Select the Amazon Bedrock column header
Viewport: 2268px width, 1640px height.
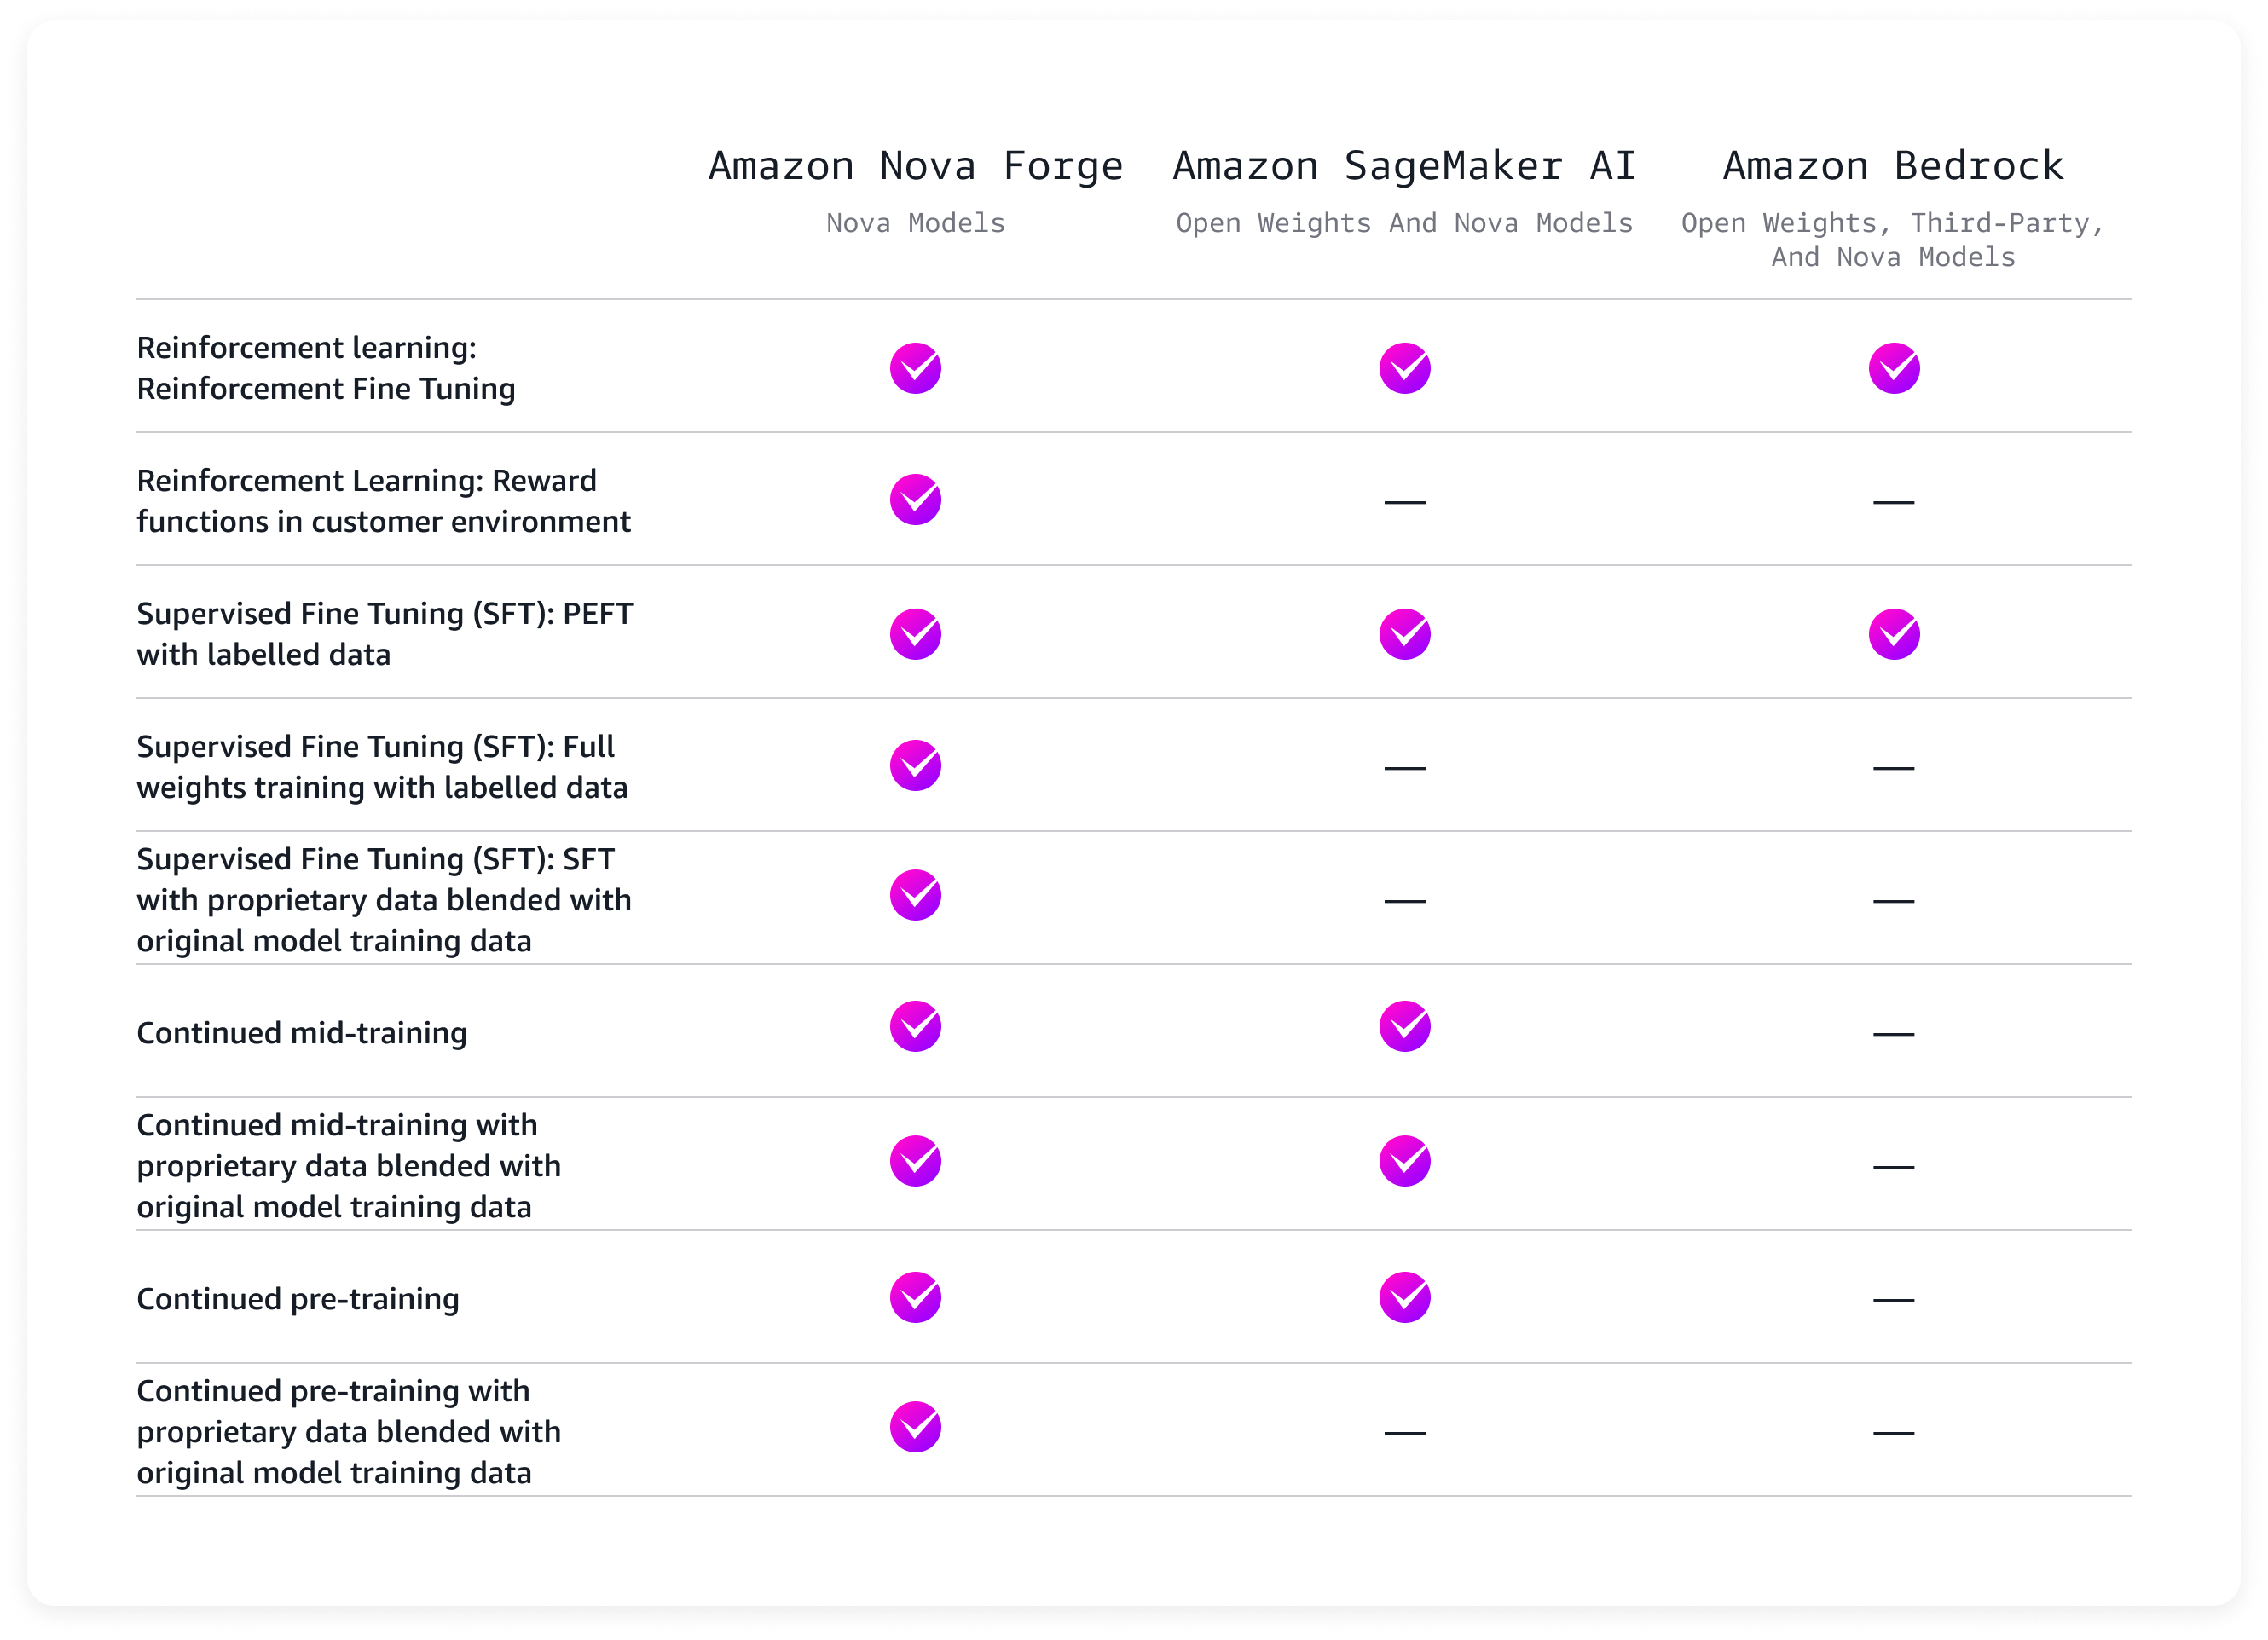[x=1893, y=166]
